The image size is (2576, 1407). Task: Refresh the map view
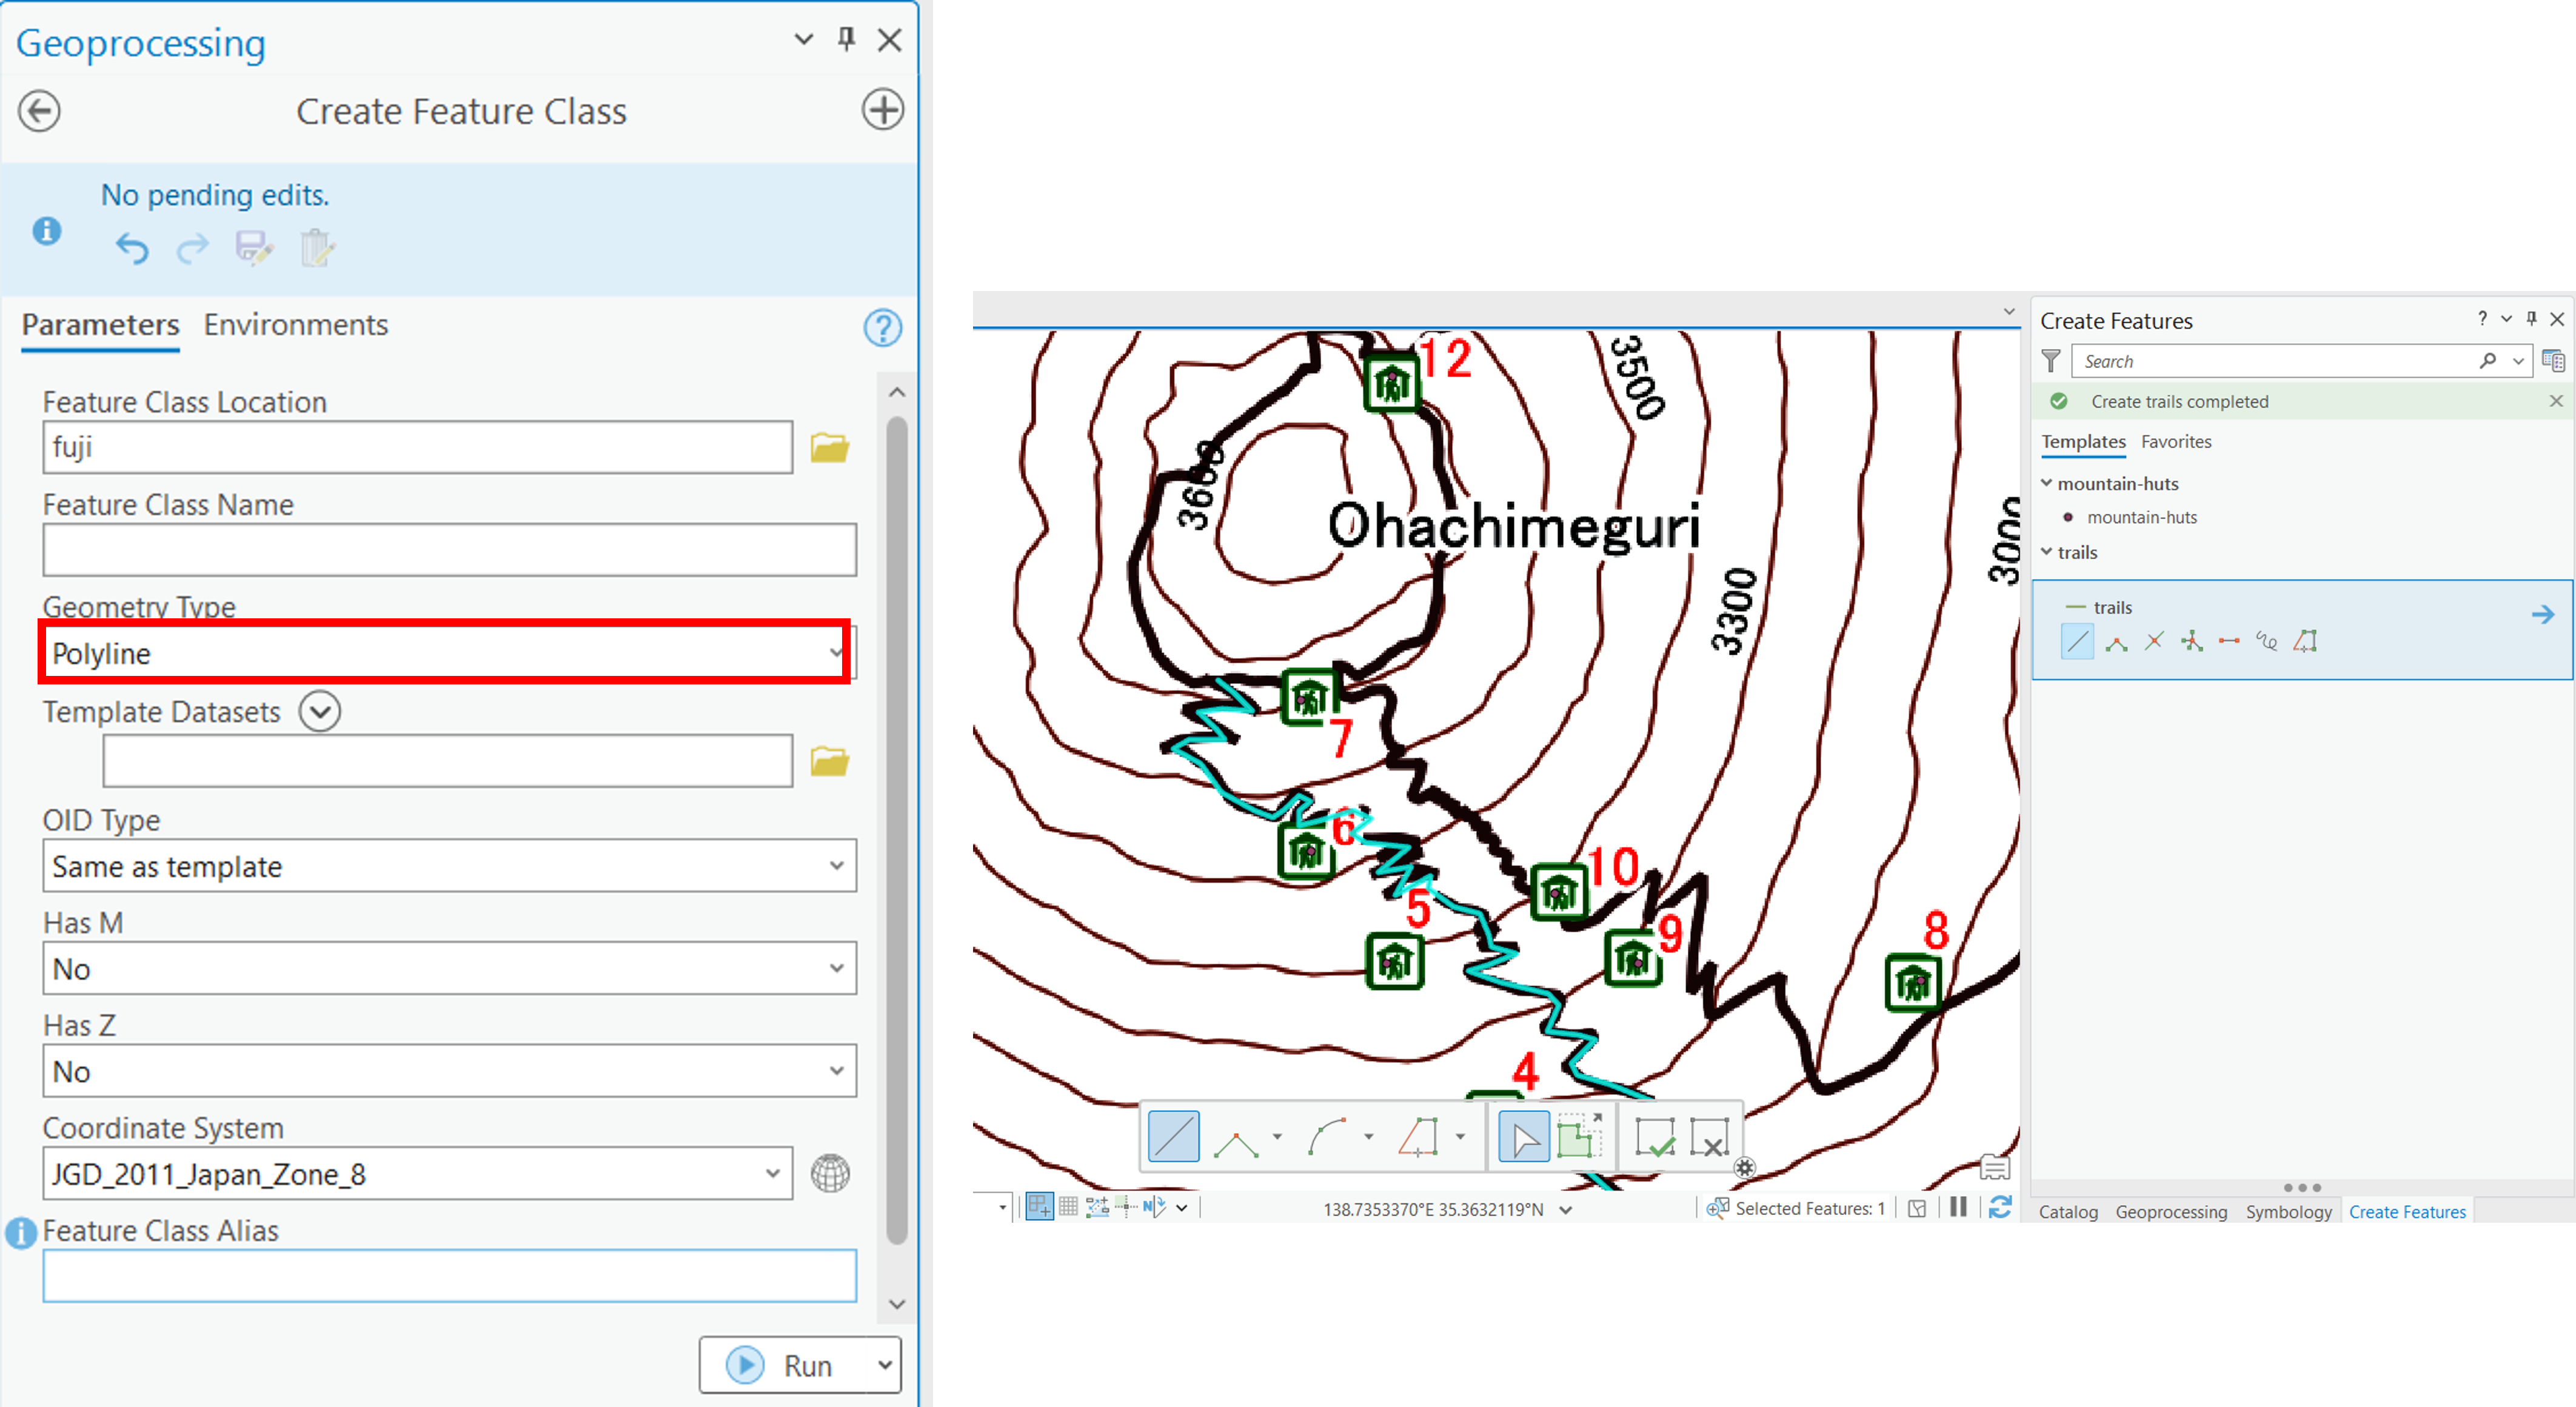point(1999,1208)
